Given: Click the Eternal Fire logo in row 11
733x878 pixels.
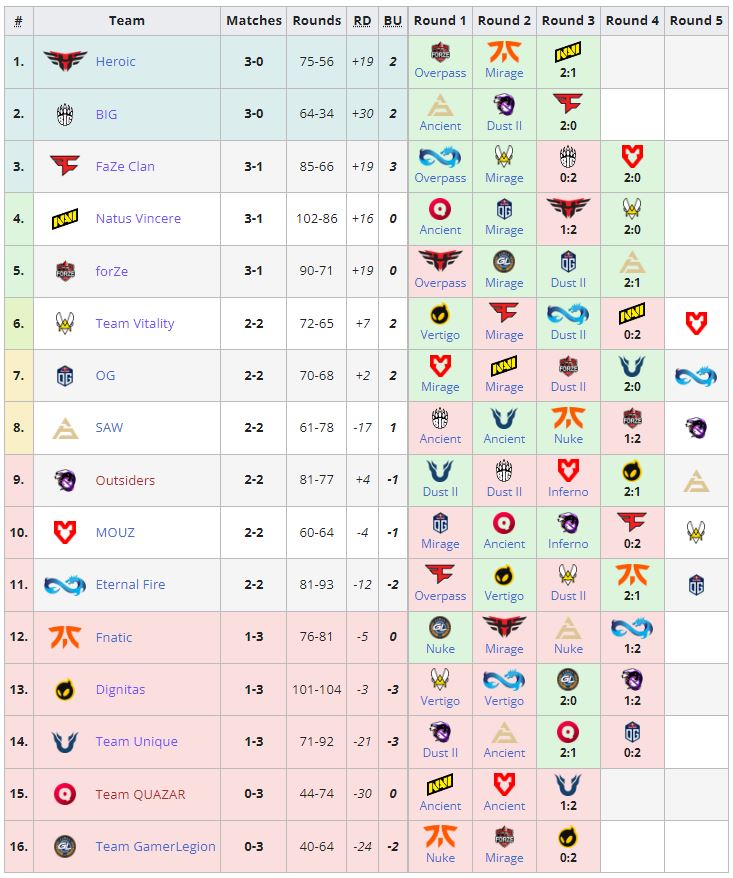Looking at the screenshot, I should [65, 584].
